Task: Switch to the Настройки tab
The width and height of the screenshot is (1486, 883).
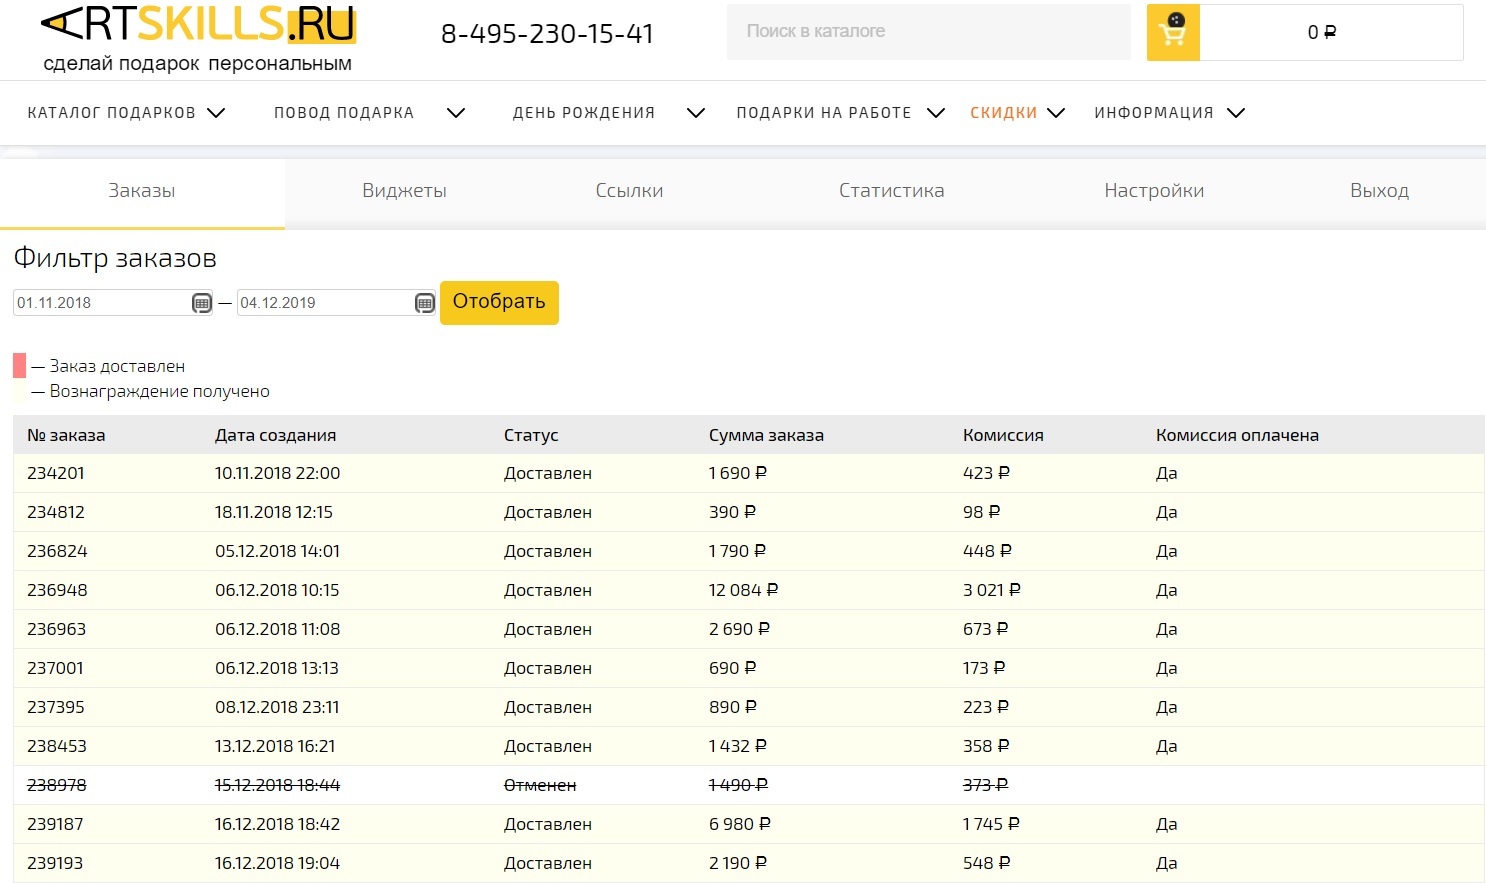Action: [x=1154, y=191]
